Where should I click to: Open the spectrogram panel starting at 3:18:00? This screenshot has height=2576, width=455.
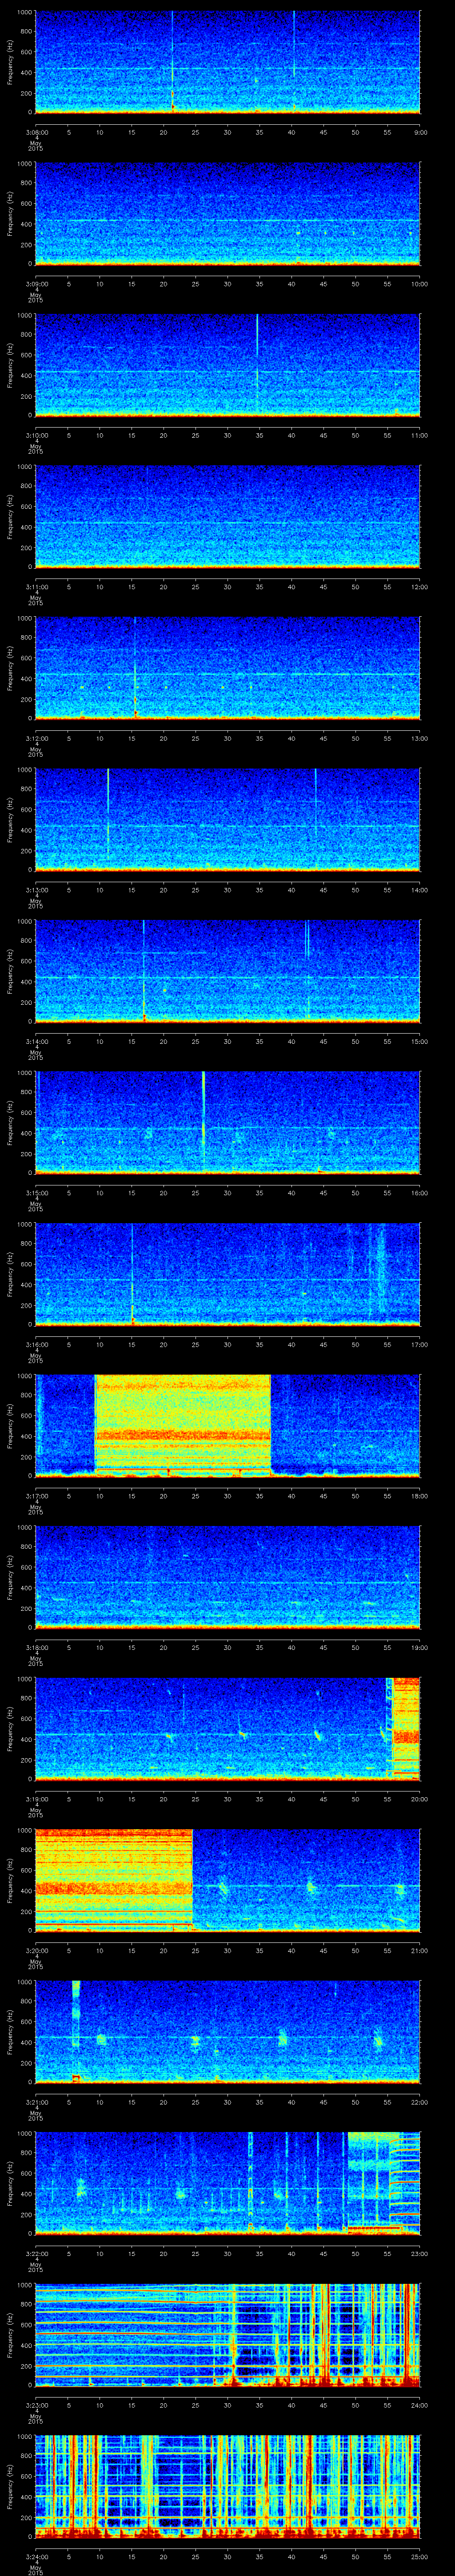(228, 1578)
